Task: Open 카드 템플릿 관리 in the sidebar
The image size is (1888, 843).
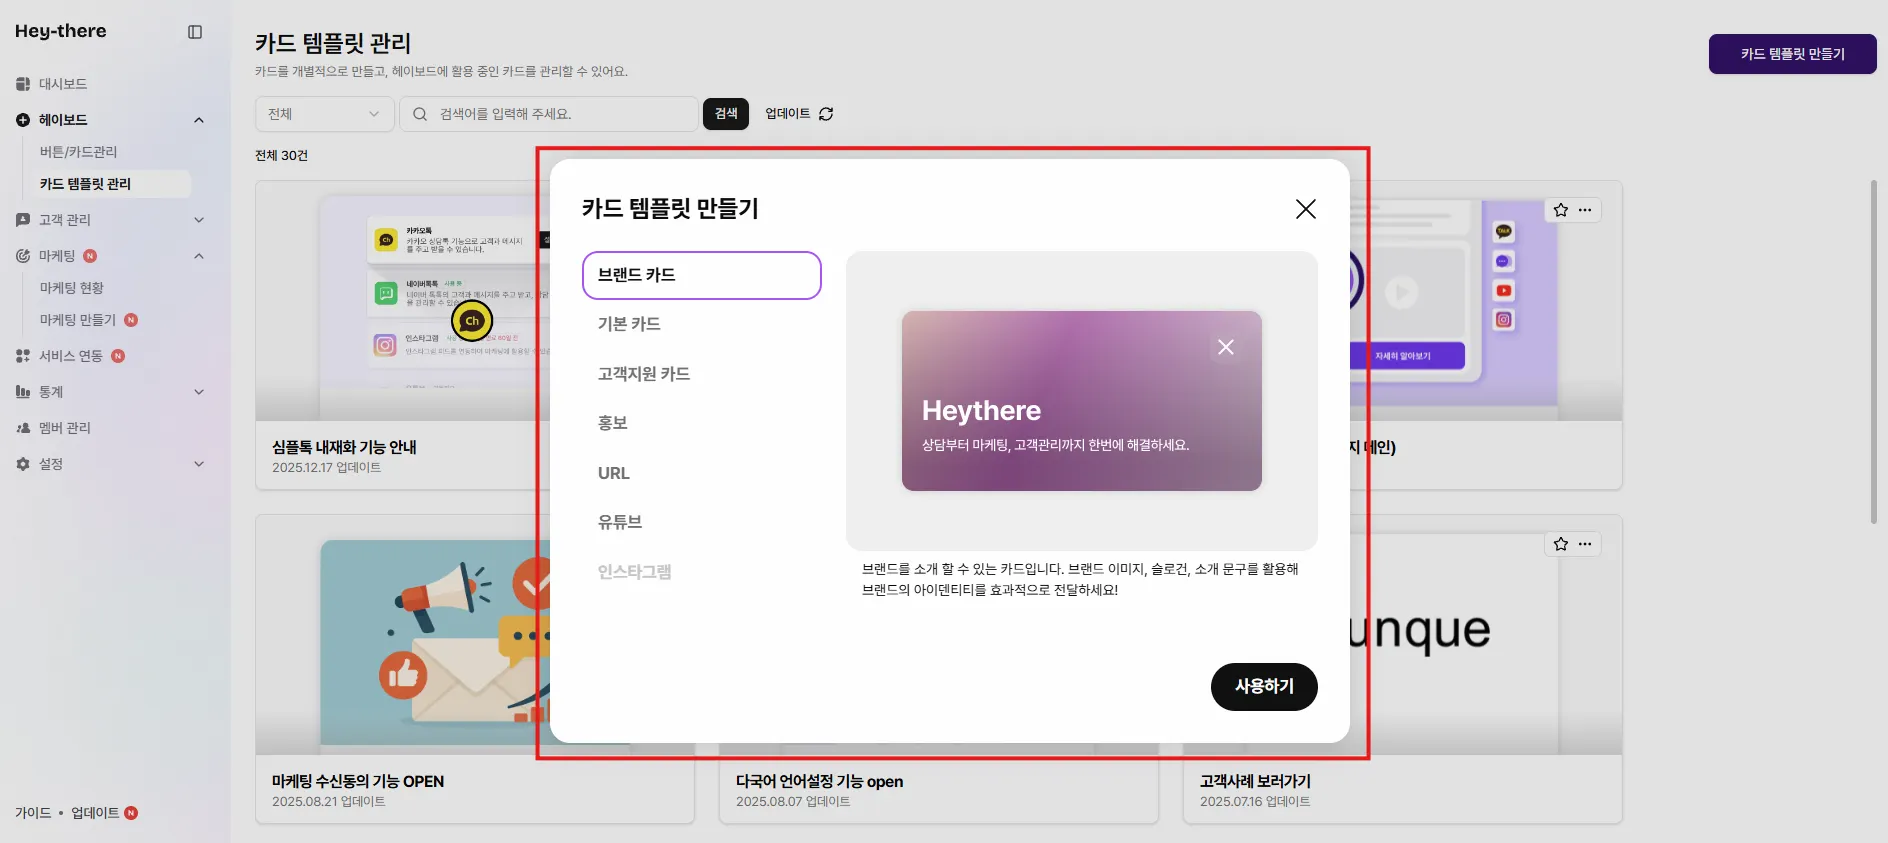Action: tap(110, 184)
